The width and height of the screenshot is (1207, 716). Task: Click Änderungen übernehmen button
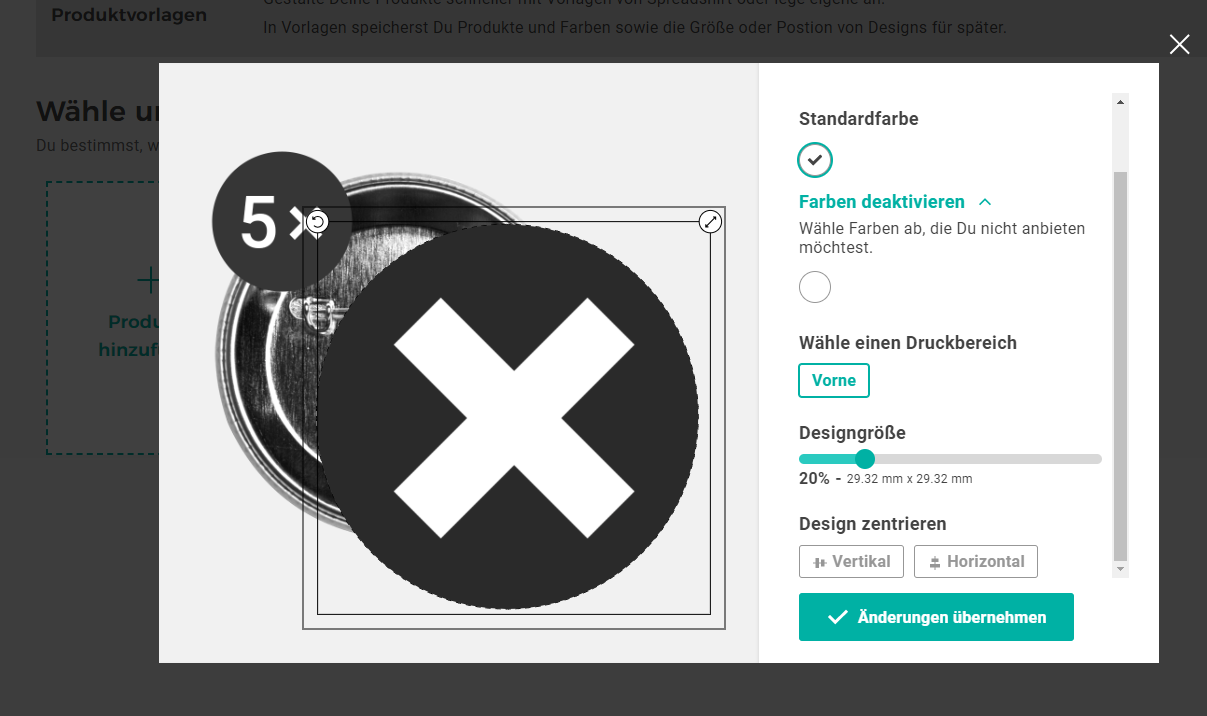click(936, 617)
